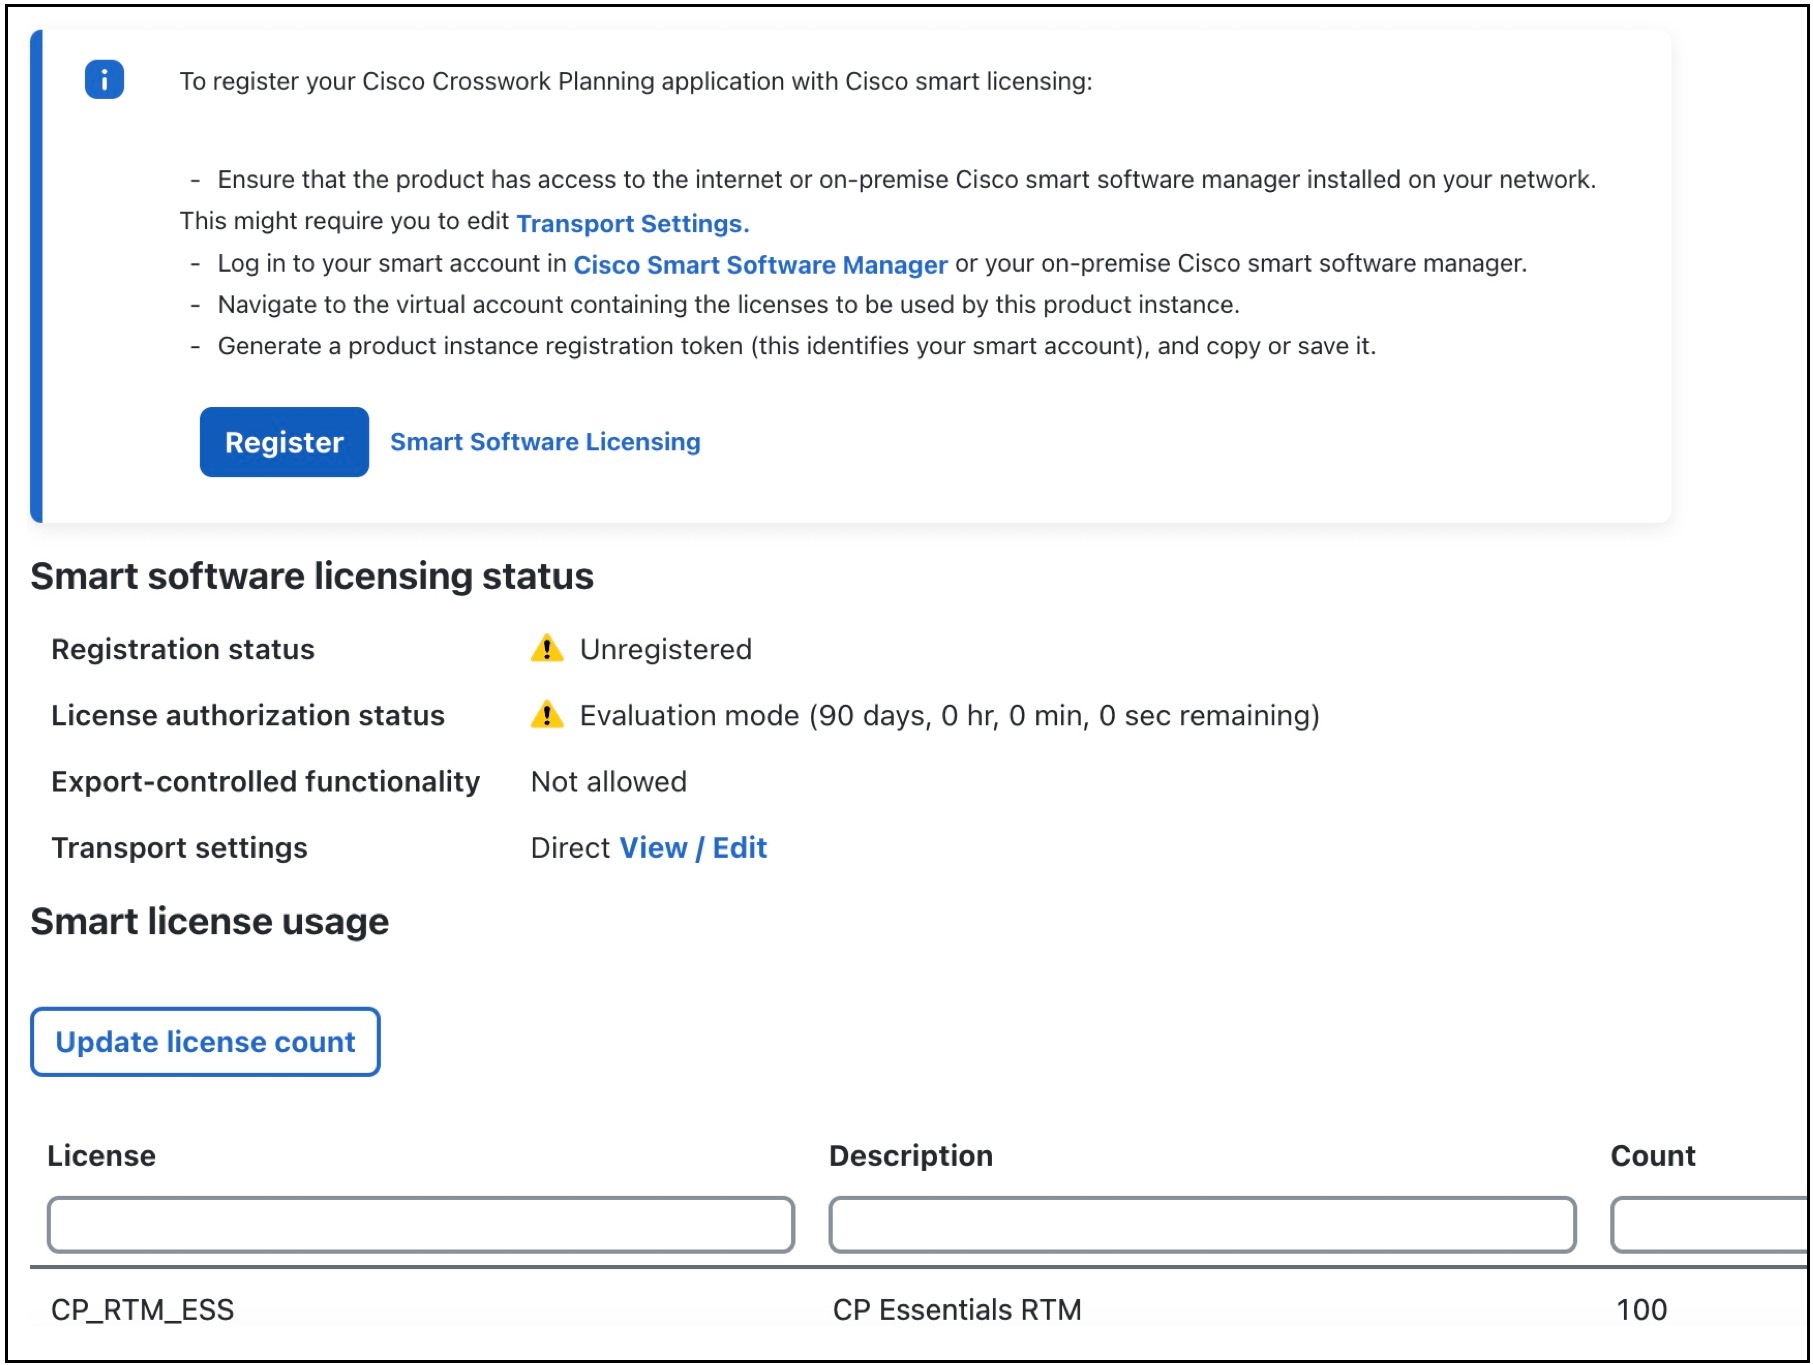Click the Smart software licensing status heading
1813x1365 pixels.
pyautogui.click(x=313, y=575)
